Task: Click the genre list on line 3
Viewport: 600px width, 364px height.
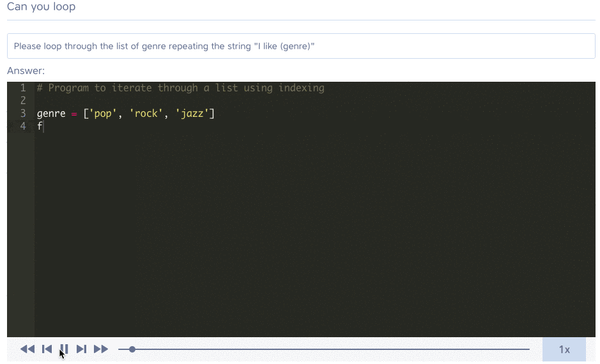Action: [x=149, y=113]
